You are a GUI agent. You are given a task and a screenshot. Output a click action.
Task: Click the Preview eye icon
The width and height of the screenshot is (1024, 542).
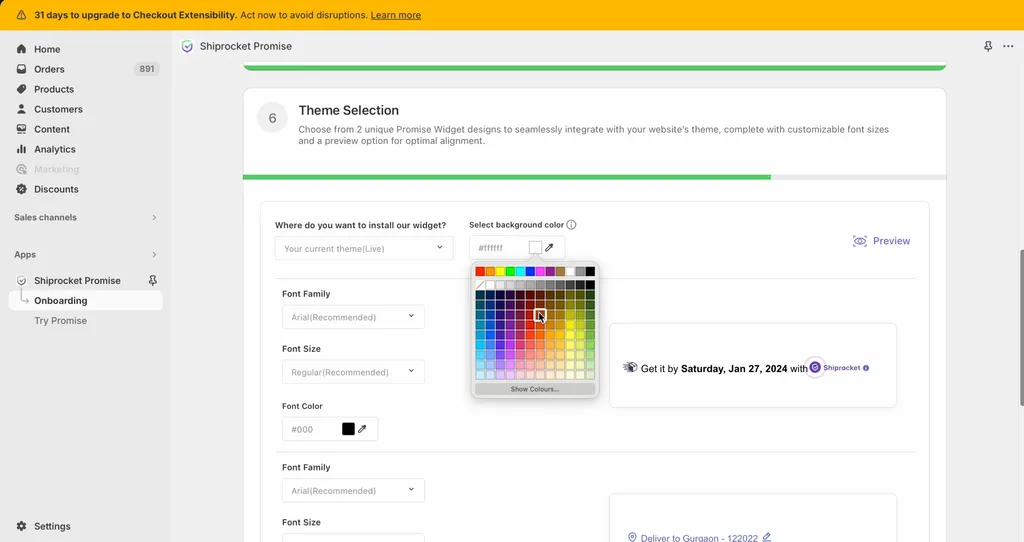(x=860, y=241)
